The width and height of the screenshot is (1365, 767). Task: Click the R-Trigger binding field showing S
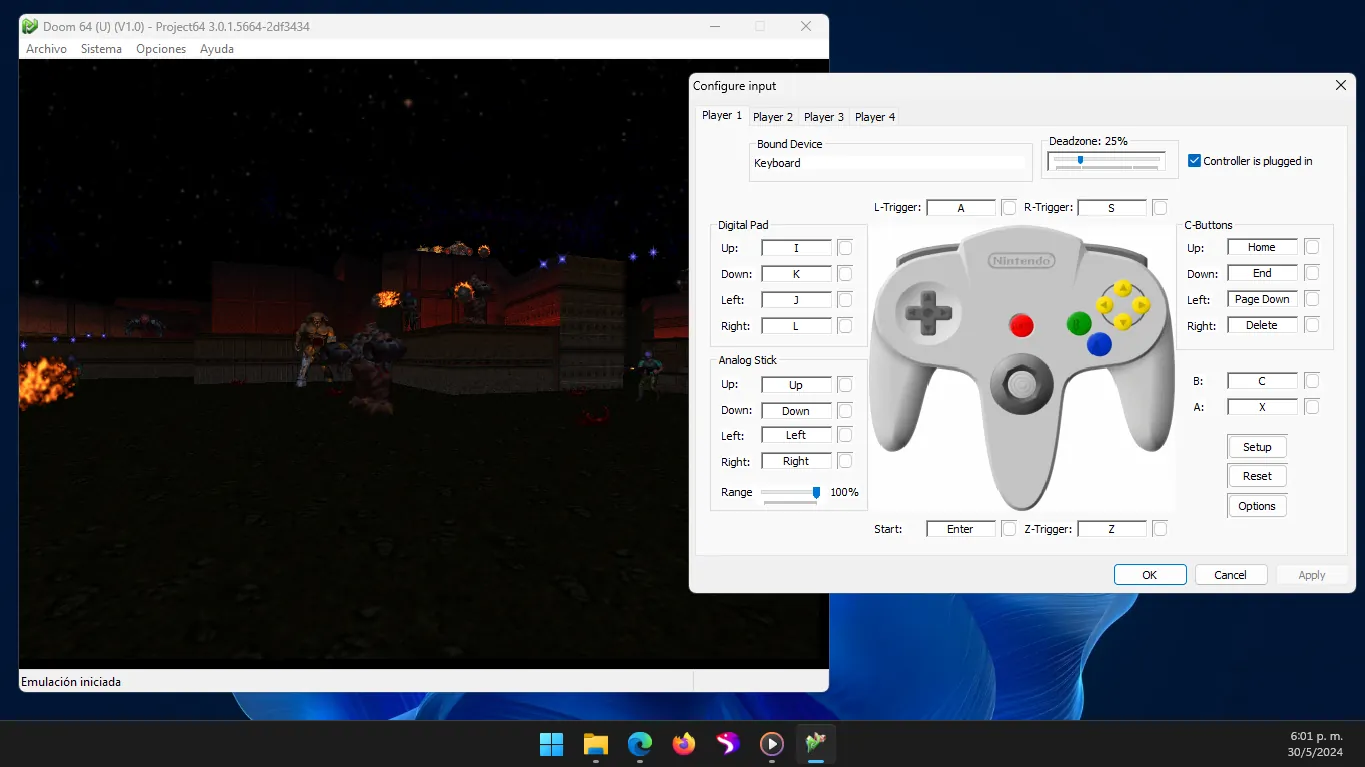[x=1112, y=208]
